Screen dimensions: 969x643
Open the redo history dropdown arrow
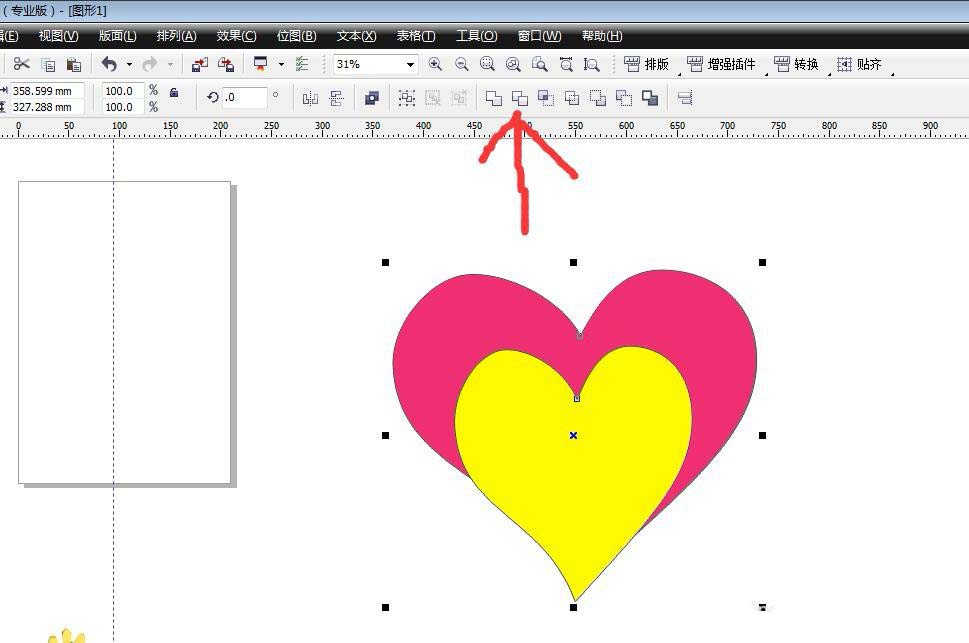170,64
